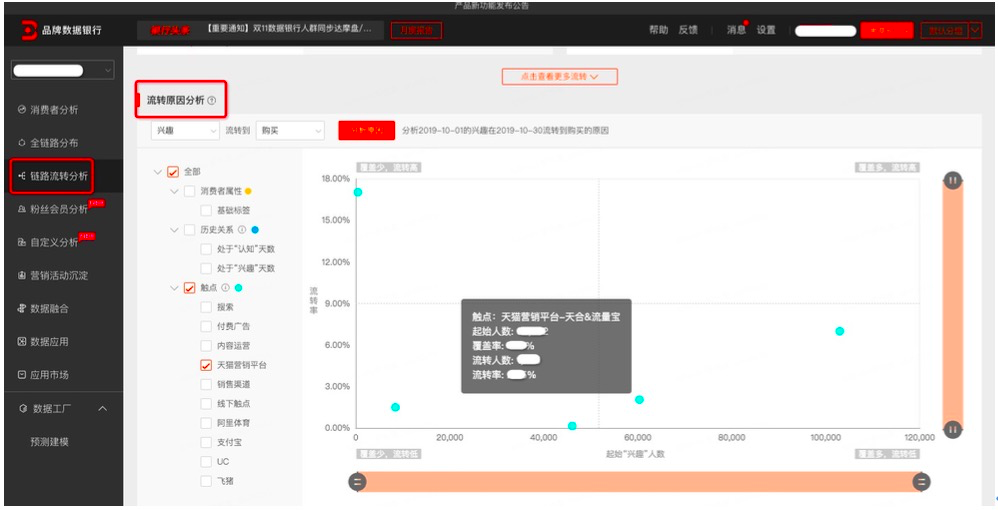
Task: Open 消息 notifications in header
Action: point(736,30)
